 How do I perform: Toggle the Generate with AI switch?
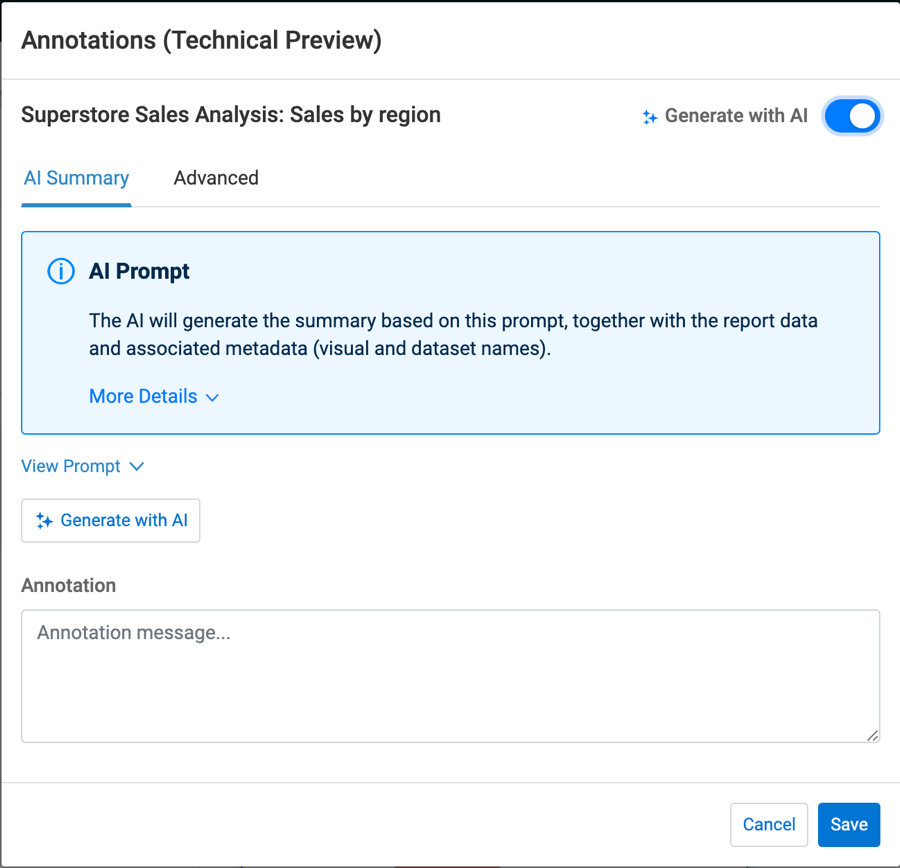pyautogui.click(x=852, y=116)
